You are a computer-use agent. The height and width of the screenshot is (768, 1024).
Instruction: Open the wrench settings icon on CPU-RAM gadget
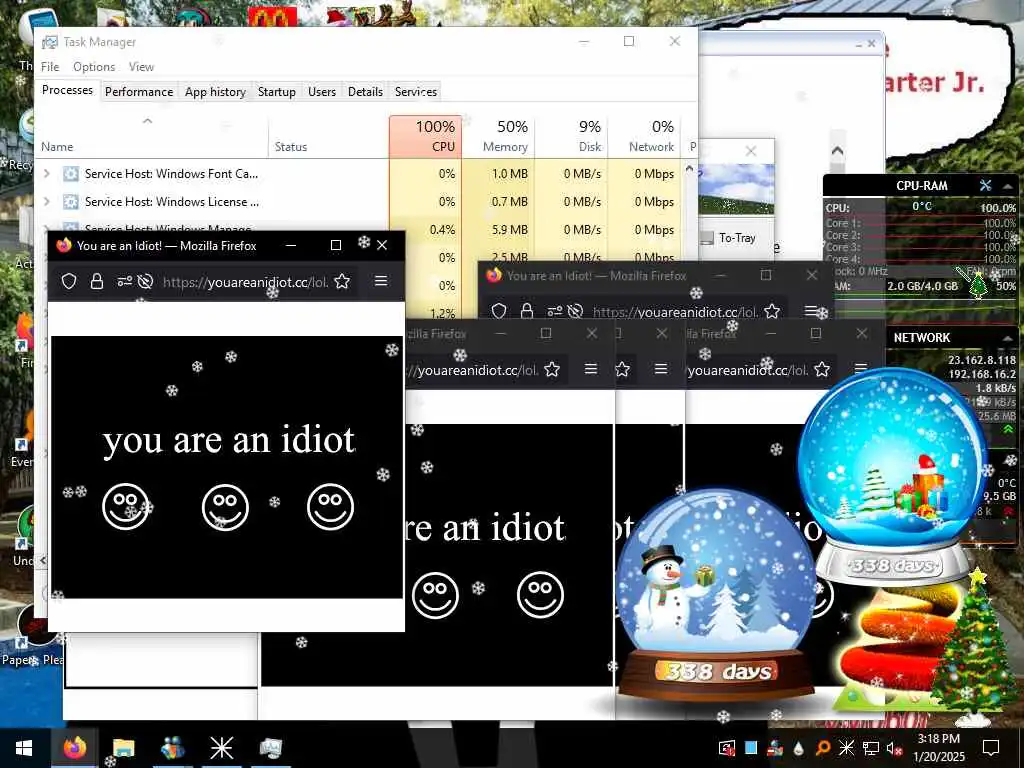coord(985,185)
